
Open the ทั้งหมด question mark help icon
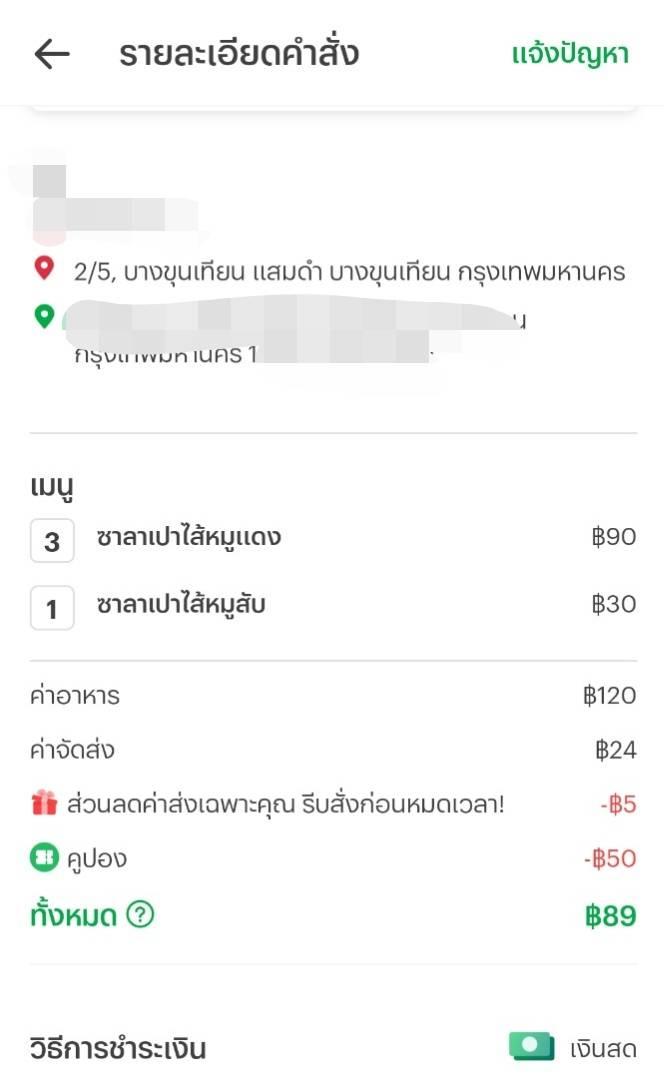pos(140,915)
